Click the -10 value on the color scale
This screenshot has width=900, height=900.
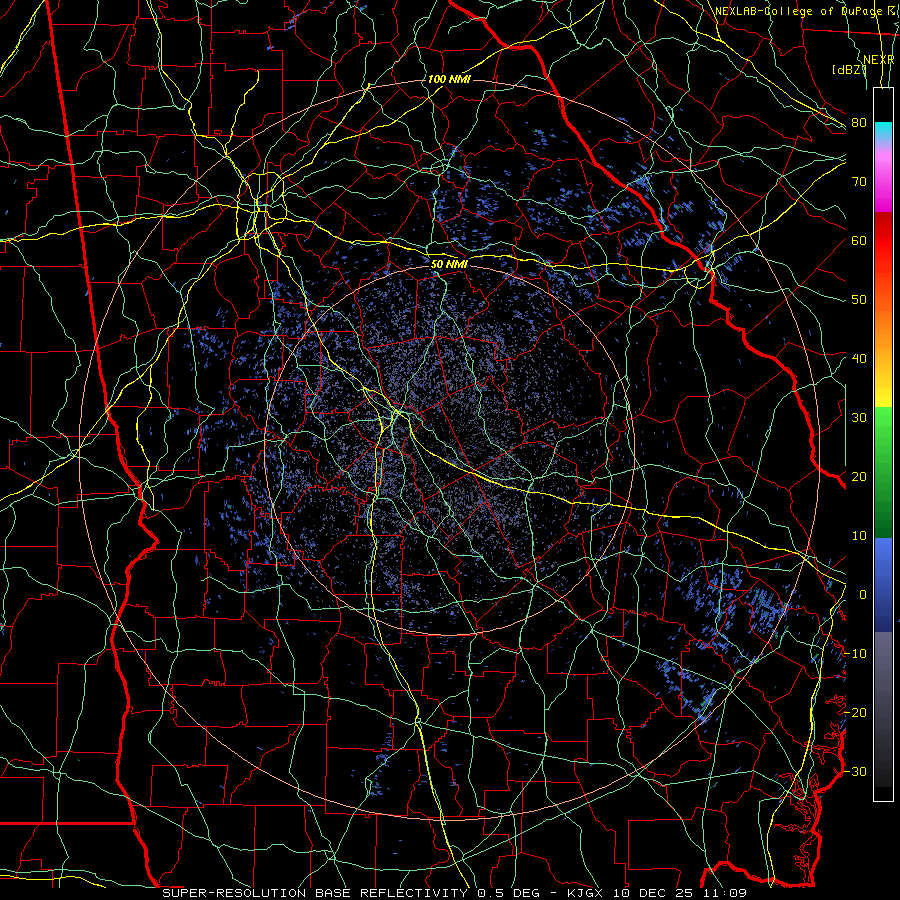(855, 654)
